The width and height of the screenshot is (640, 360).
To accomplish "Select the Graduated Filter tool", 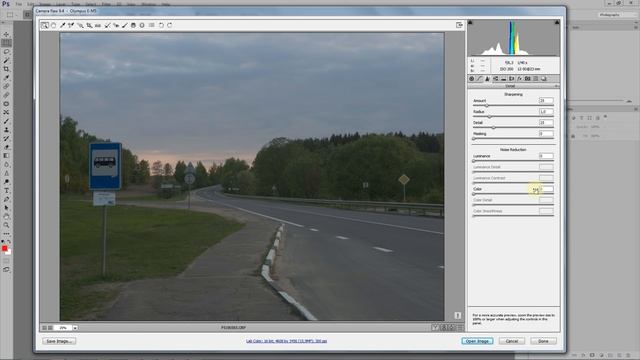I will point(133,25).
